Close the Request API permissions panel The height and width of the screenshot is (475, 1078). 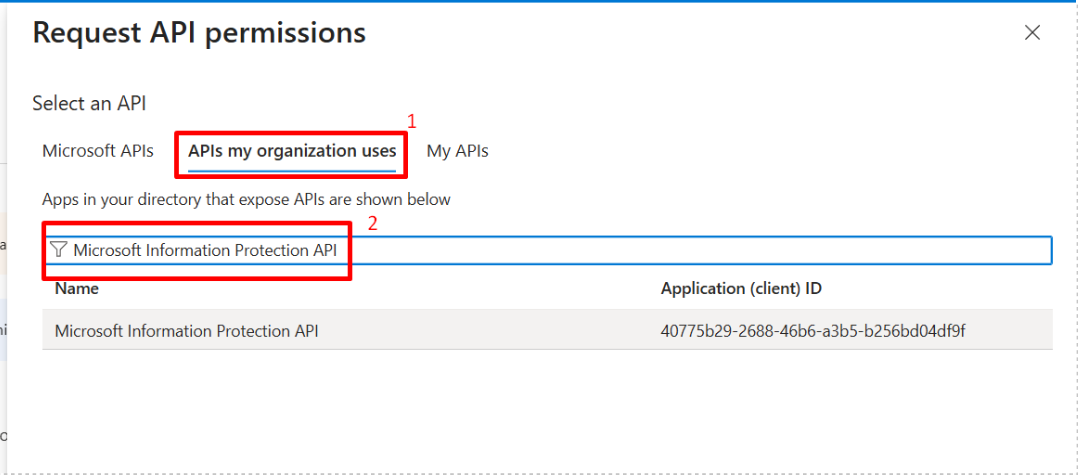click(1033, 33)
